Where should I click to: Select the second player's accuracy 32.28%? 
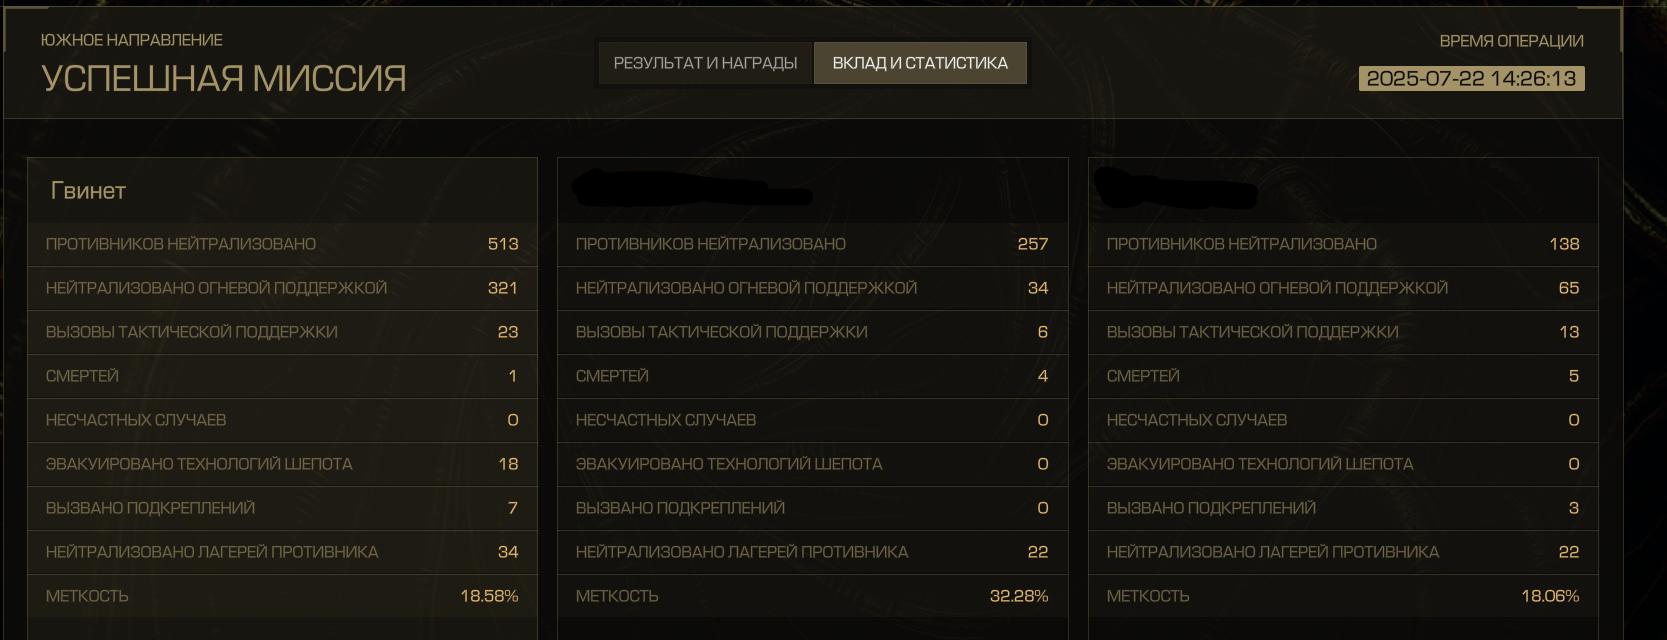pos(1019,596)
